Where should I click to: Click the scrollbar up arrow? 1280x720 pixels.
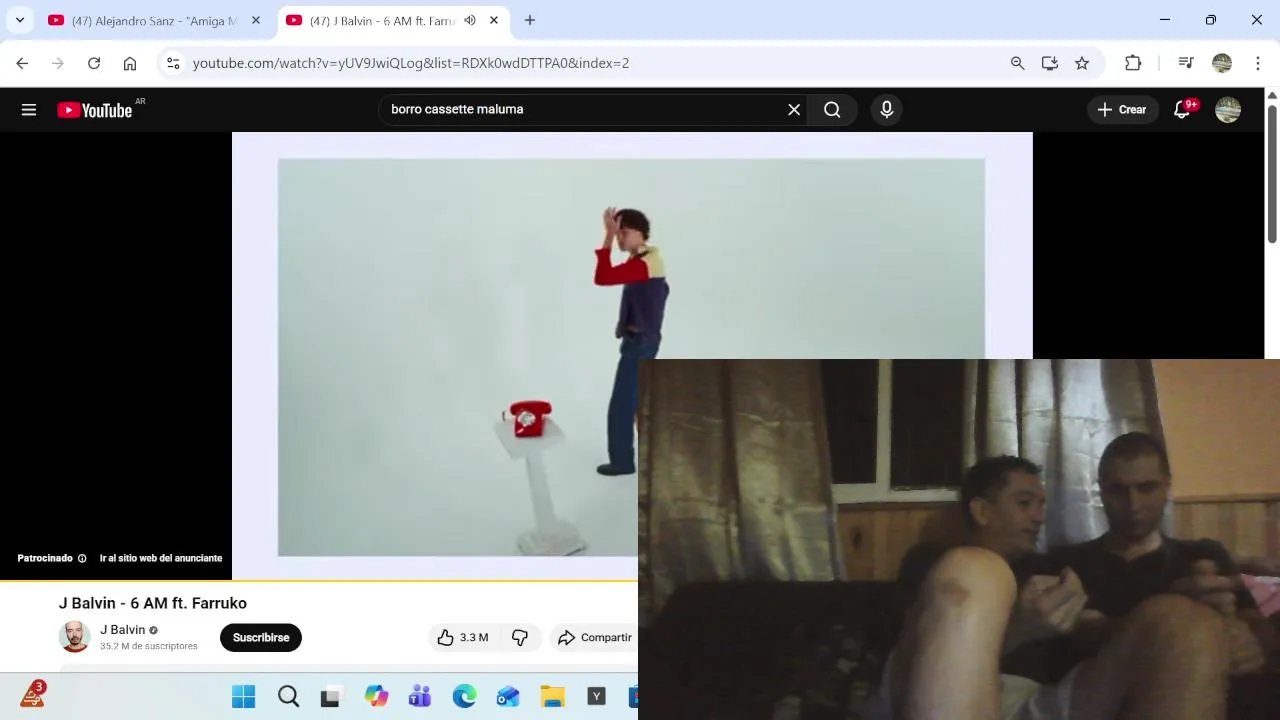pyautogui.click(x=1272, y=95)
